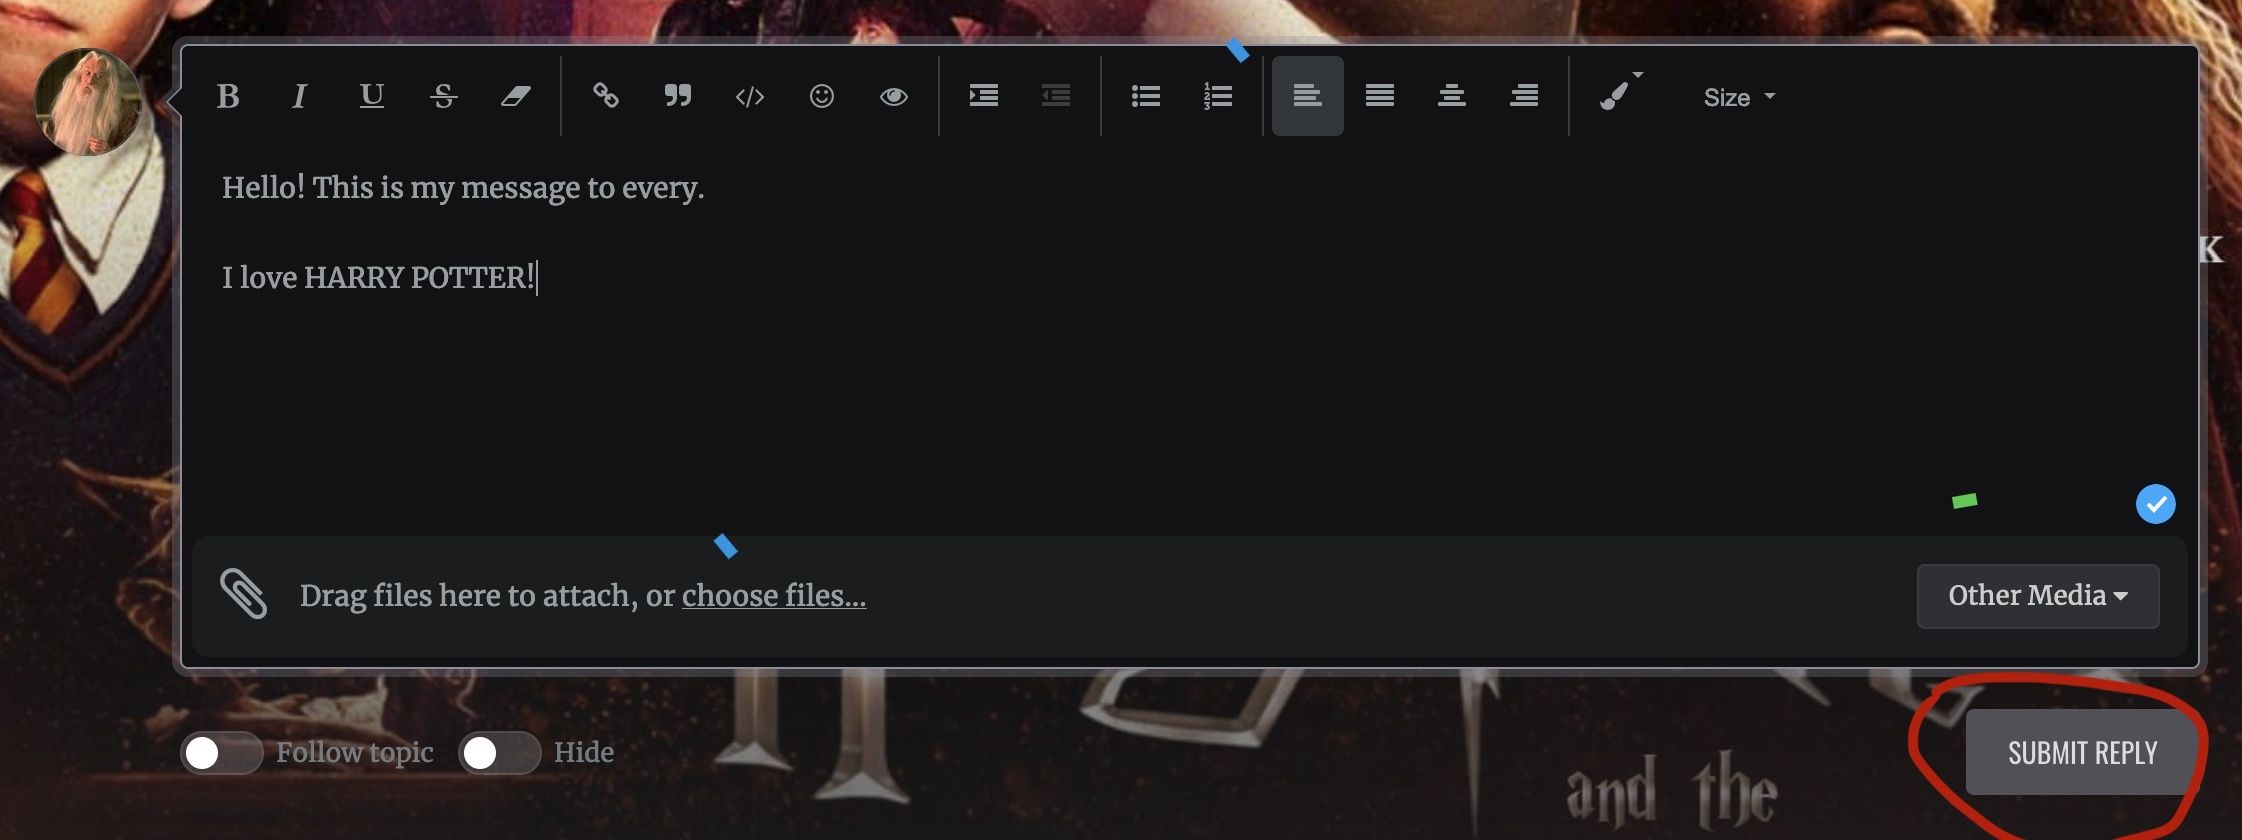Decrease paragraph indent
Image resolution: width=2242 pixels, height=840 pixels.
[1056, 96]
